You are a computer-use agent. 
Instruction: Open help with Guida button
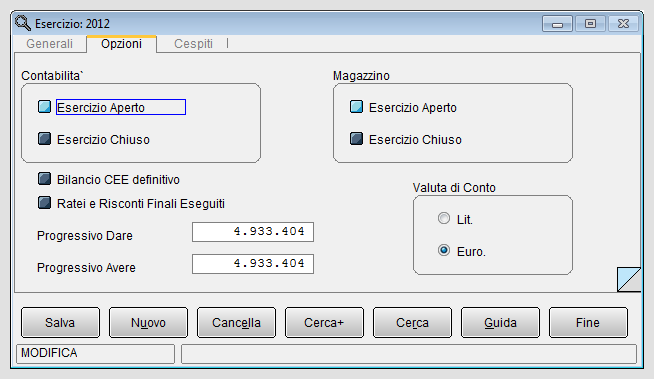[501, 322]
